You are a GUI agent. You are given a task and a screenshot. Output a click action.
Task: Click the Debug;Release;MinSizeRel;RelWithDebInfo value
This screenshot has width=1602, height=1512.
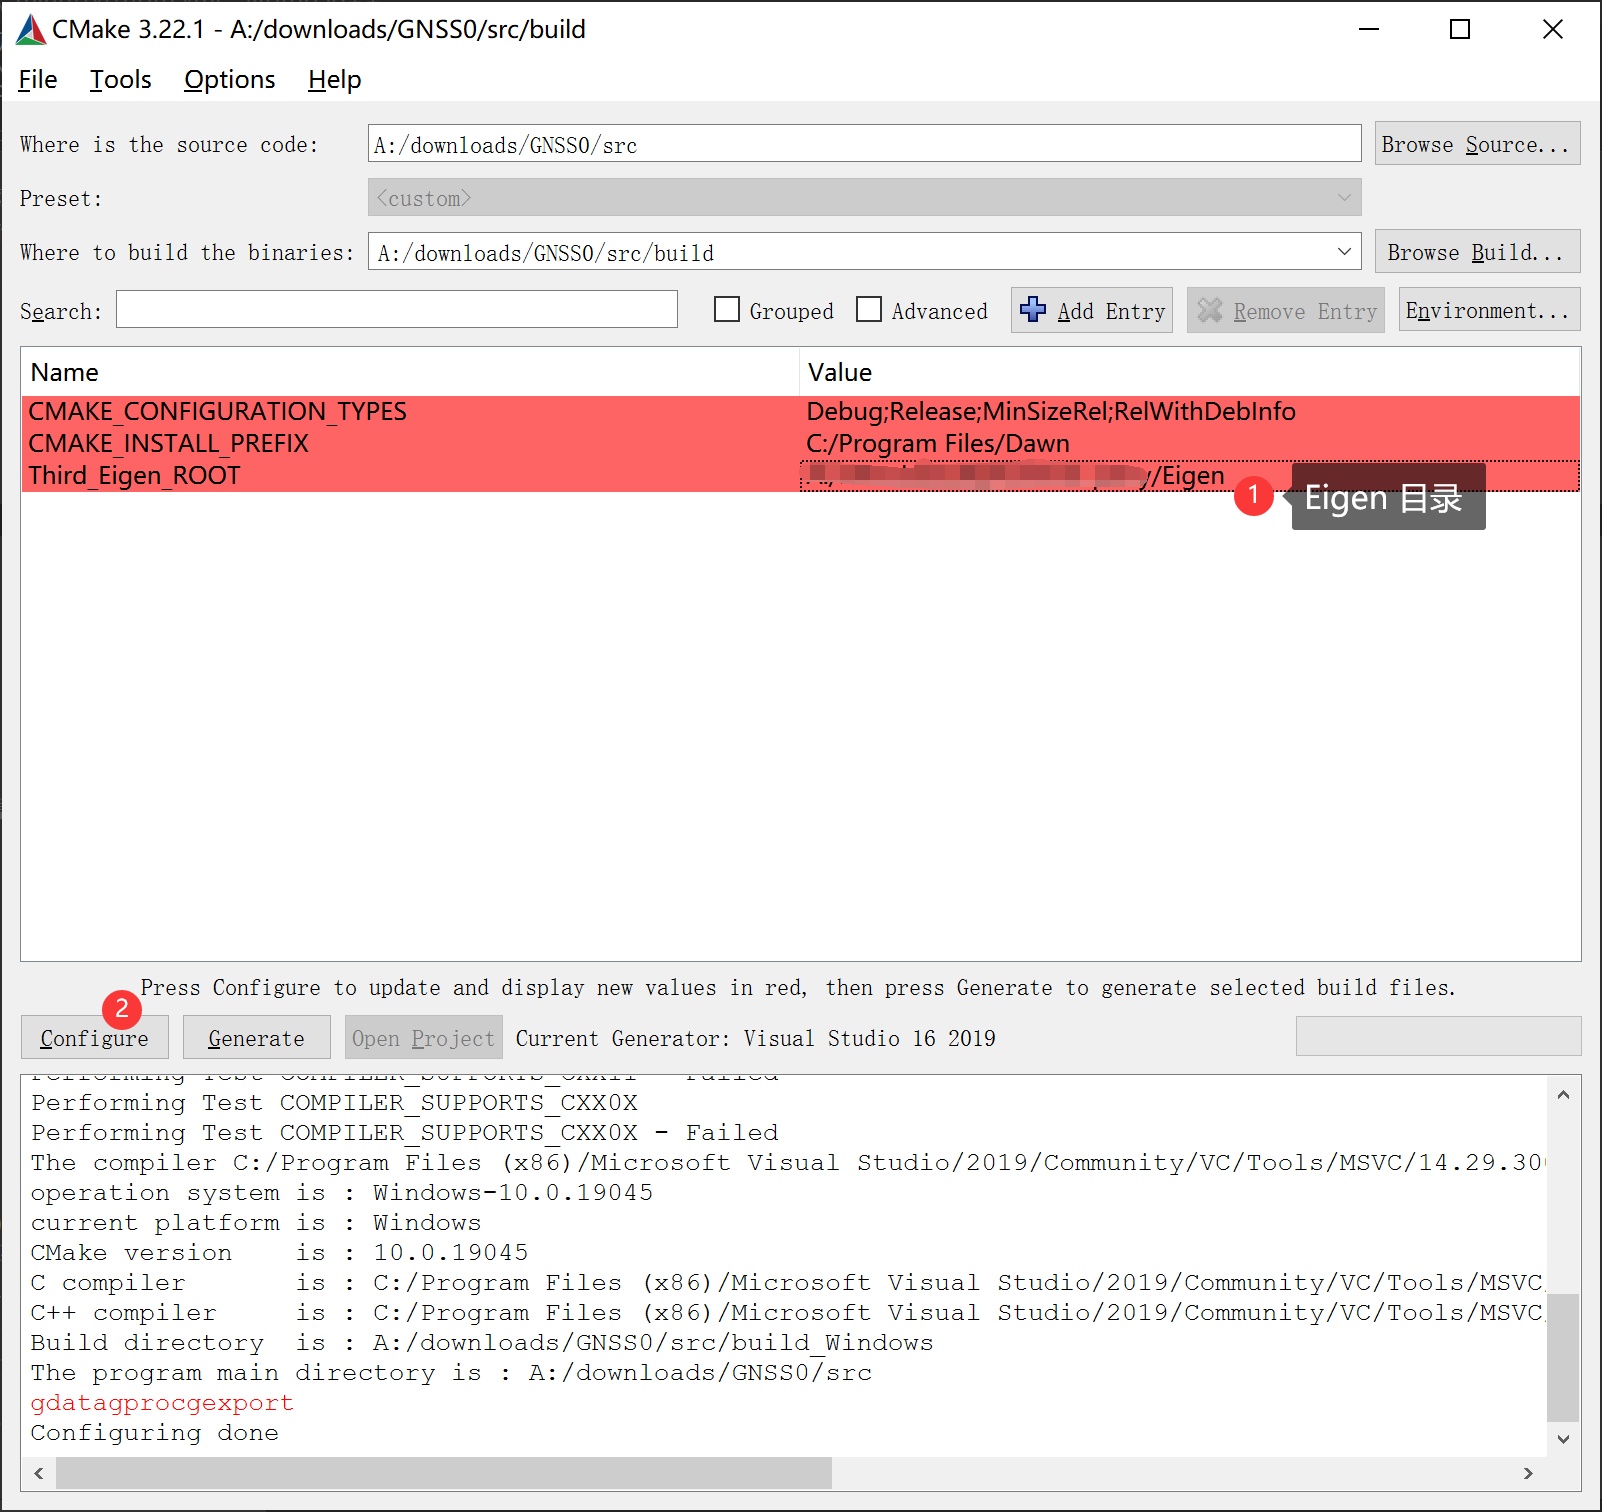1051,411
